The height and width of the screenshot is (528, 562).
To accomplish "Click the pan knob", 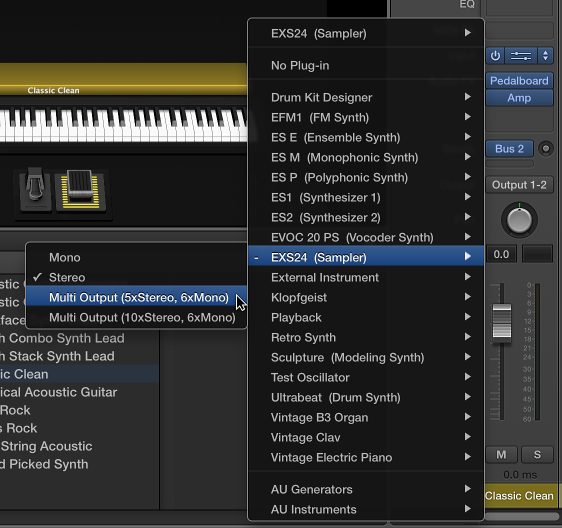I will tap(519, 220).
